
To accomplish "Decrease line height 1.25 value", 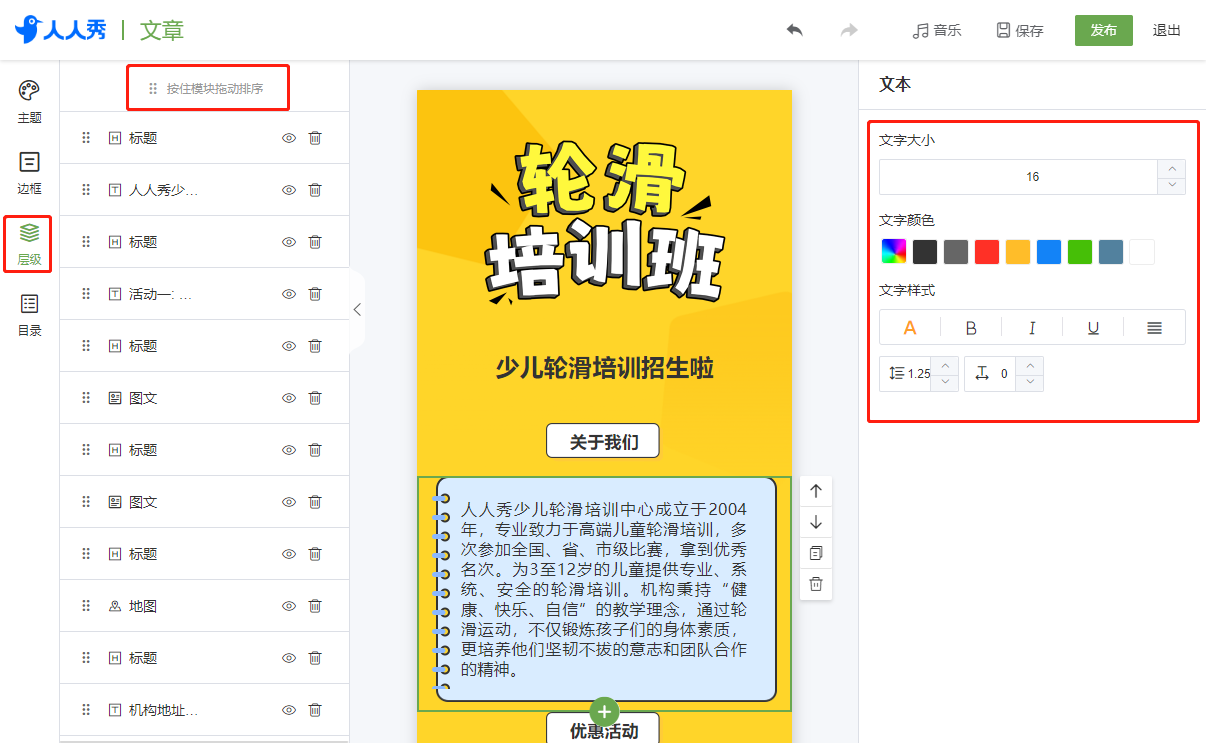I will pos(944,382).
